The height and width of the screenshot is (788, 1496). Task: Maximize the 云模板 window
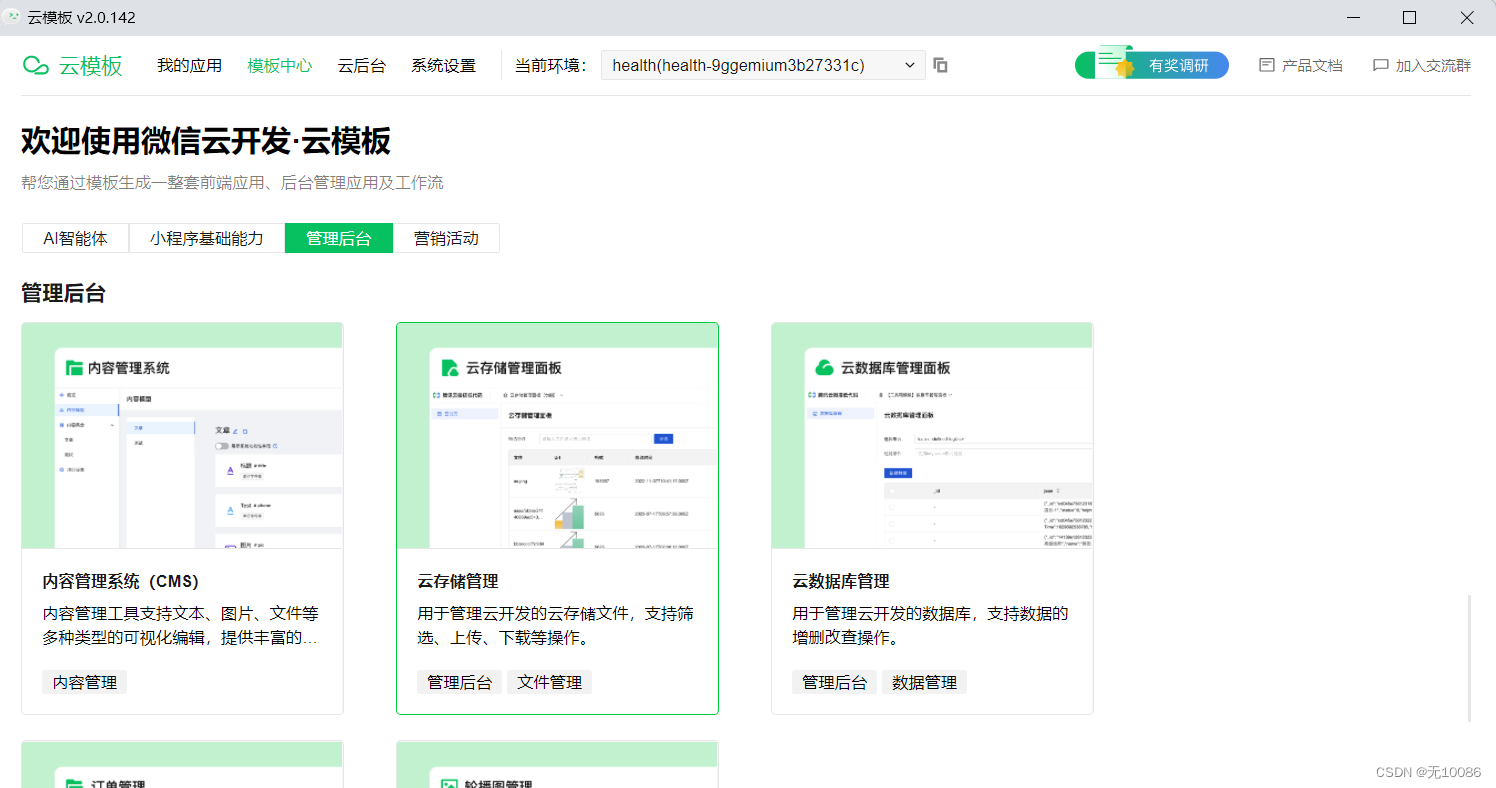pyautogui.click(x=1410, y=17)
